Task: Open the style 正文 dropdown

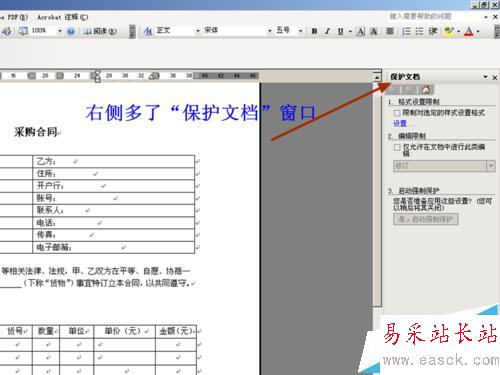Action: tap(198, 31)
